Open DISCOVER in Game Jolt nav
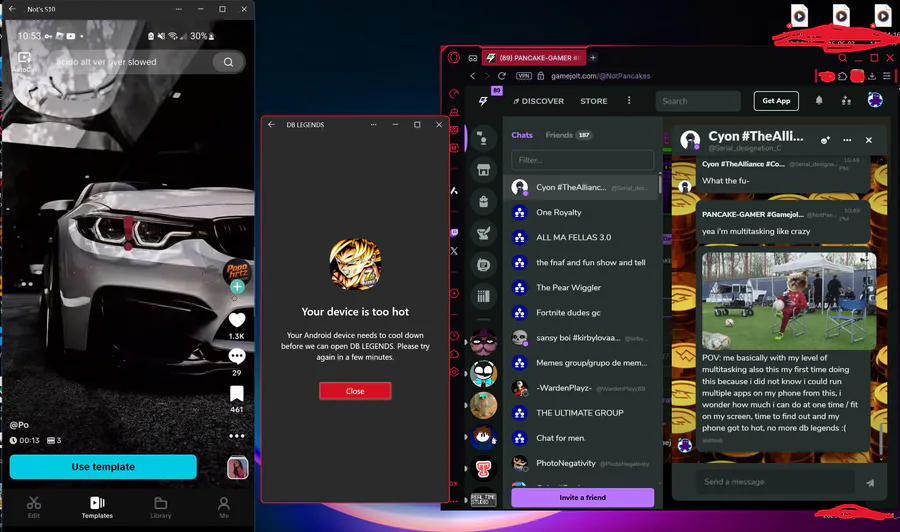 point(538,101)
